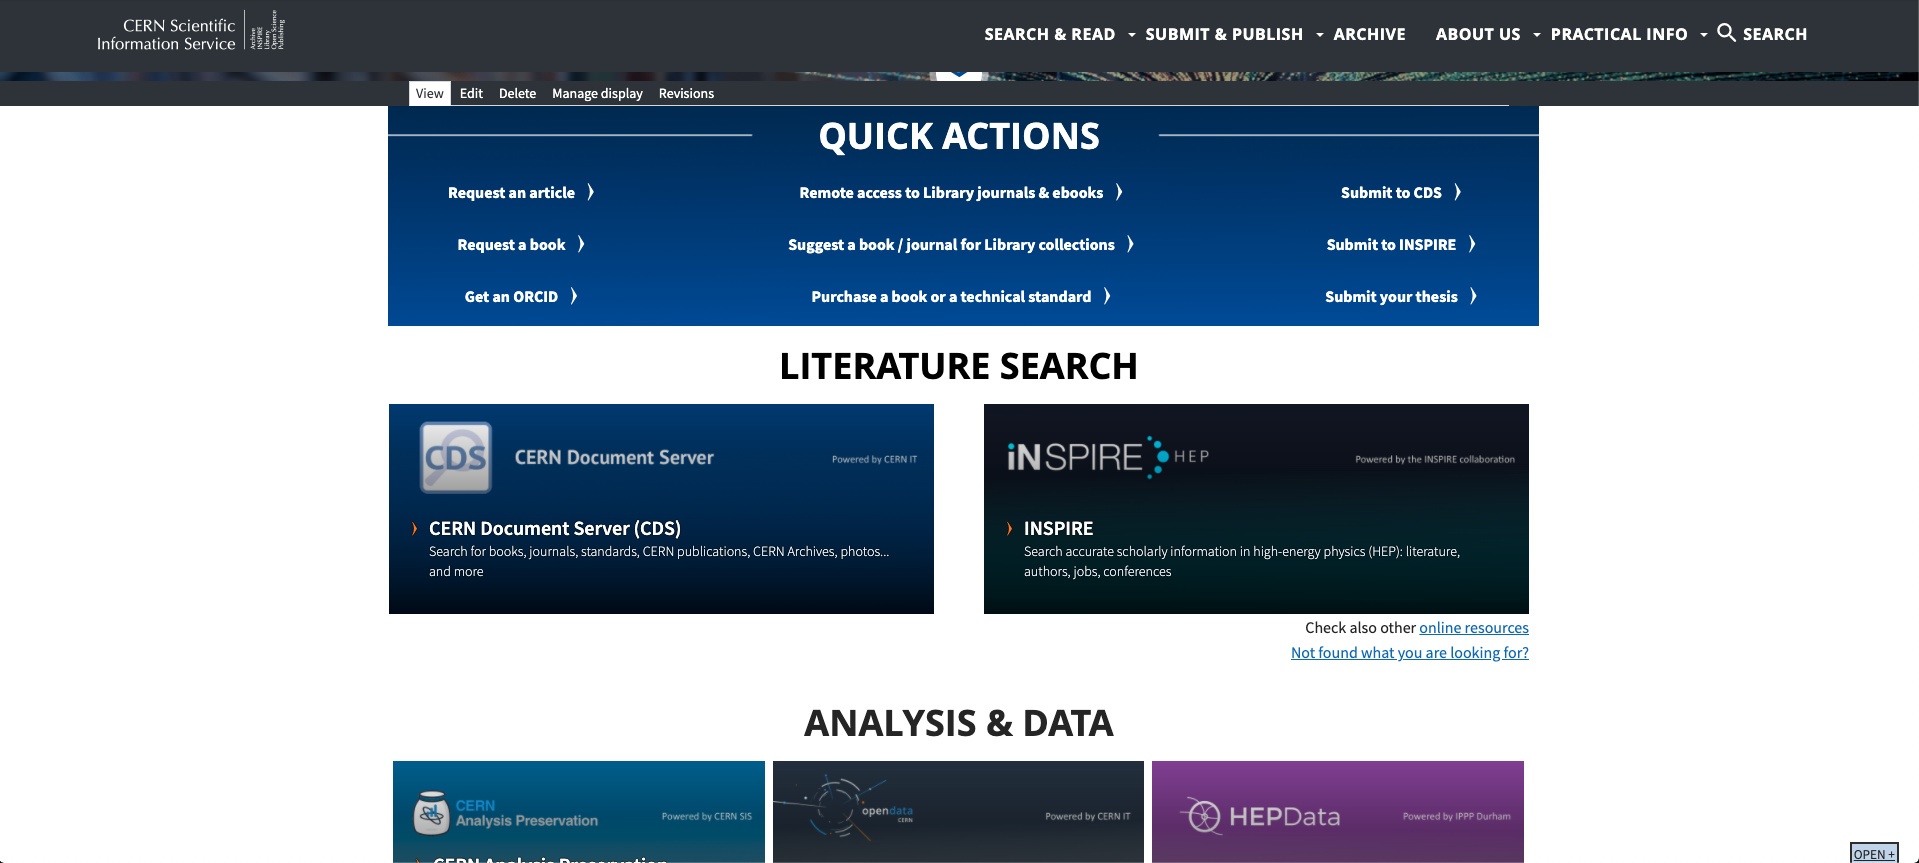The height and width of the screenshot is (863, 1919).
Task: Click the CDS logo icon
Action: click(456, 457)
